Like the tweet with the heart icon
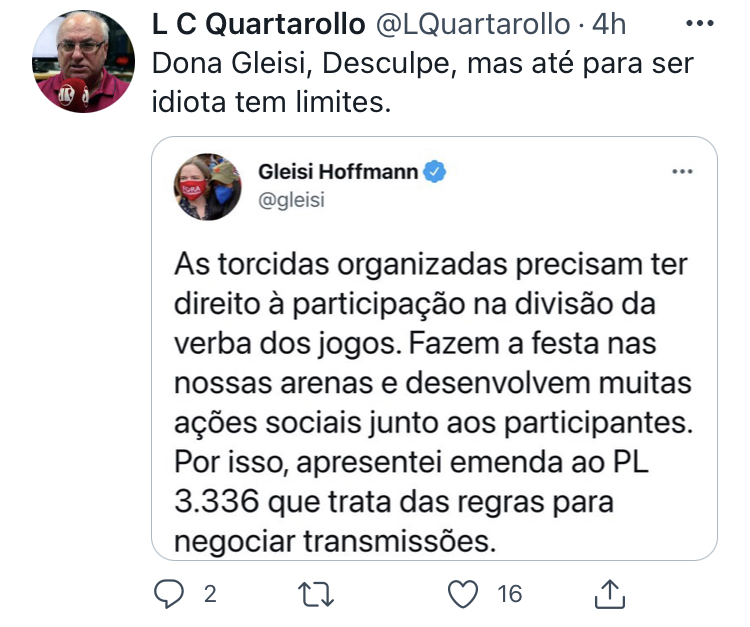Screen dimensions: 750x627 click(462, 595)
